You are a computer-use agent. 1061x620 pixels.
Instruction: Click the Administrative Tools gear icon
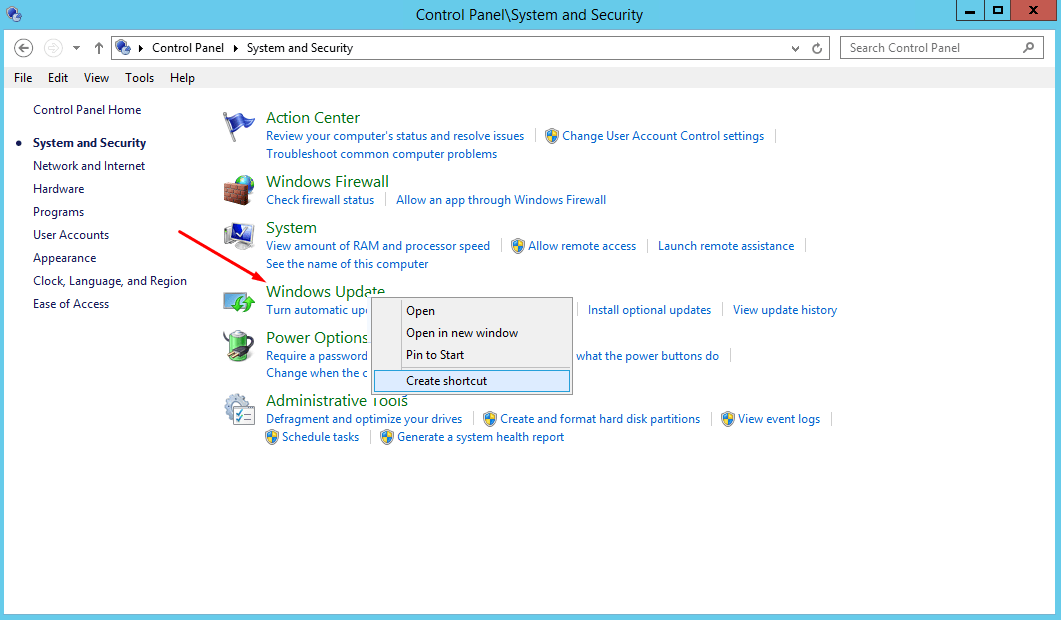tap(239, 409)
